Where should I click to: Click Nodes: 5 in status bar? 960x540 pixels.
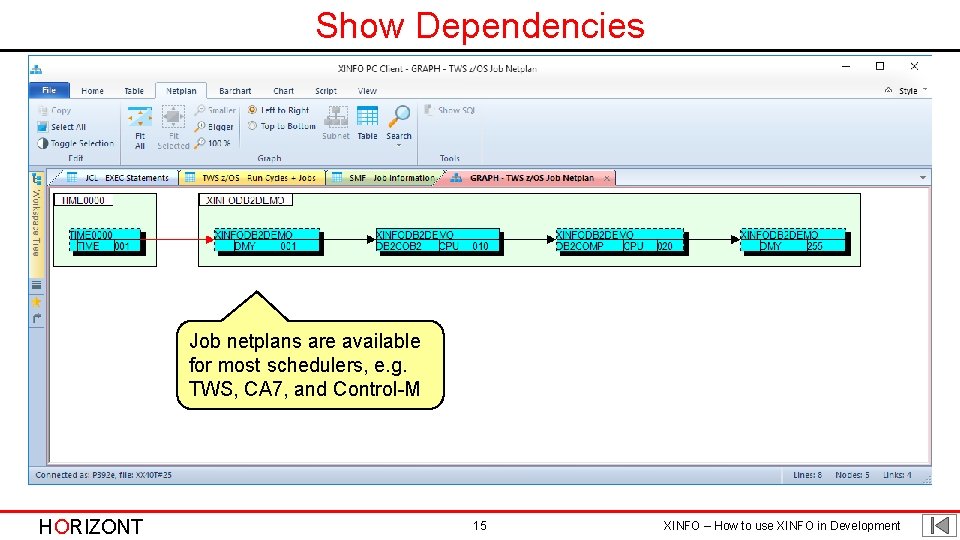tap(852, 475)
